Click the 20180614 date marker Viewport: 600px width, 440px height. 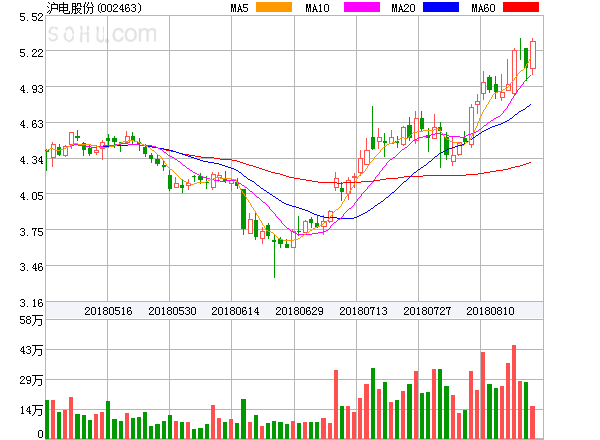236,311
